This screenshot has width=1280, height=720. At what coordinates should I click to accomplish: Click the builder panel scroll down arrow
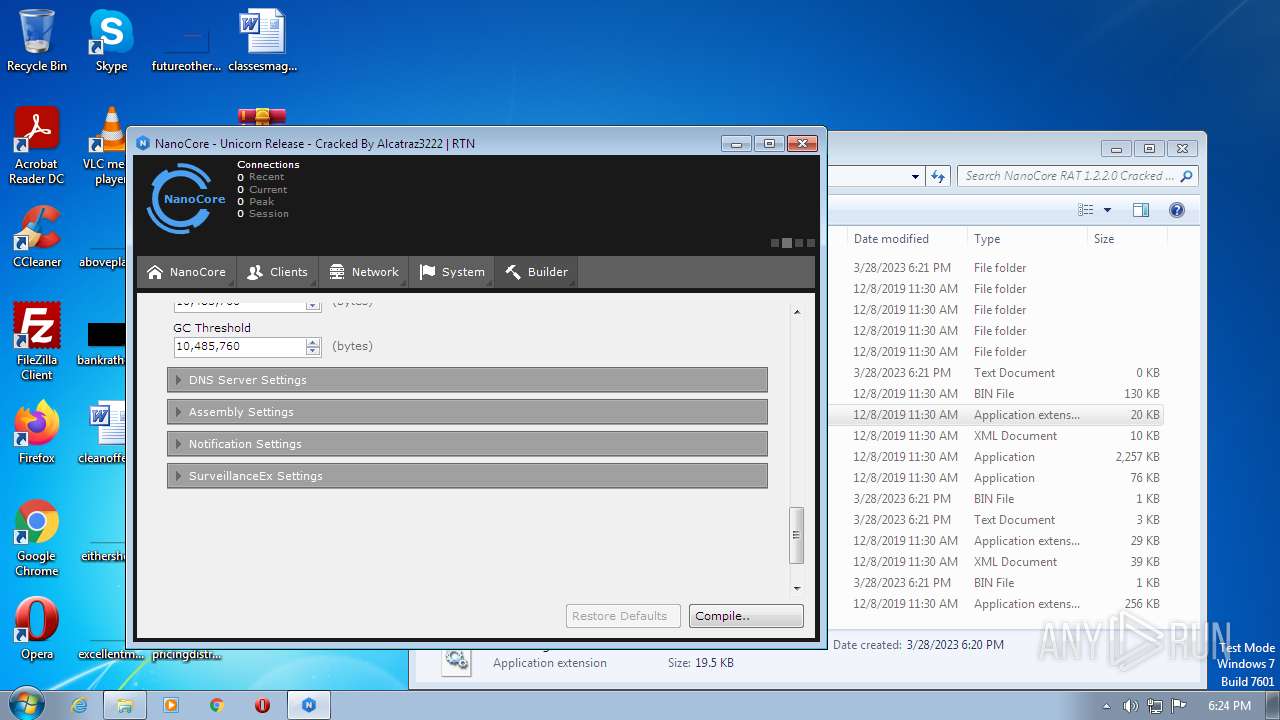pyautogui.click(x=797, y=589)
